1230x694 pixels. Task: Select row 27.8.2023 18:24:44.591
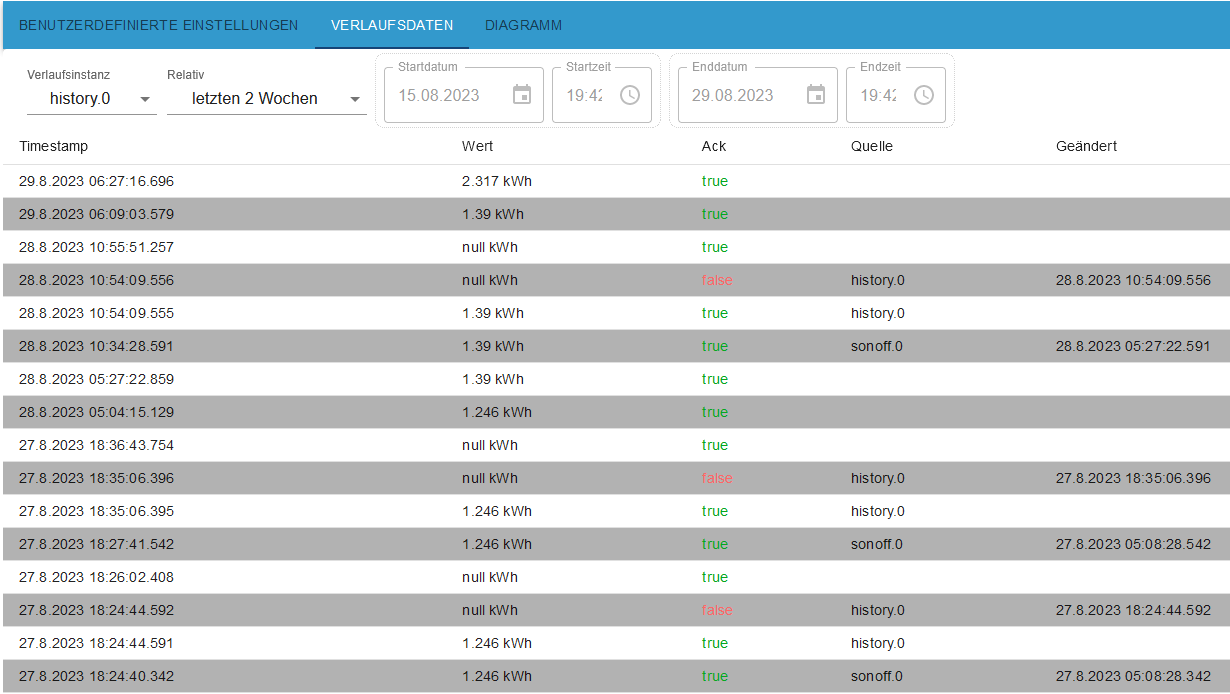pos(615,643)
